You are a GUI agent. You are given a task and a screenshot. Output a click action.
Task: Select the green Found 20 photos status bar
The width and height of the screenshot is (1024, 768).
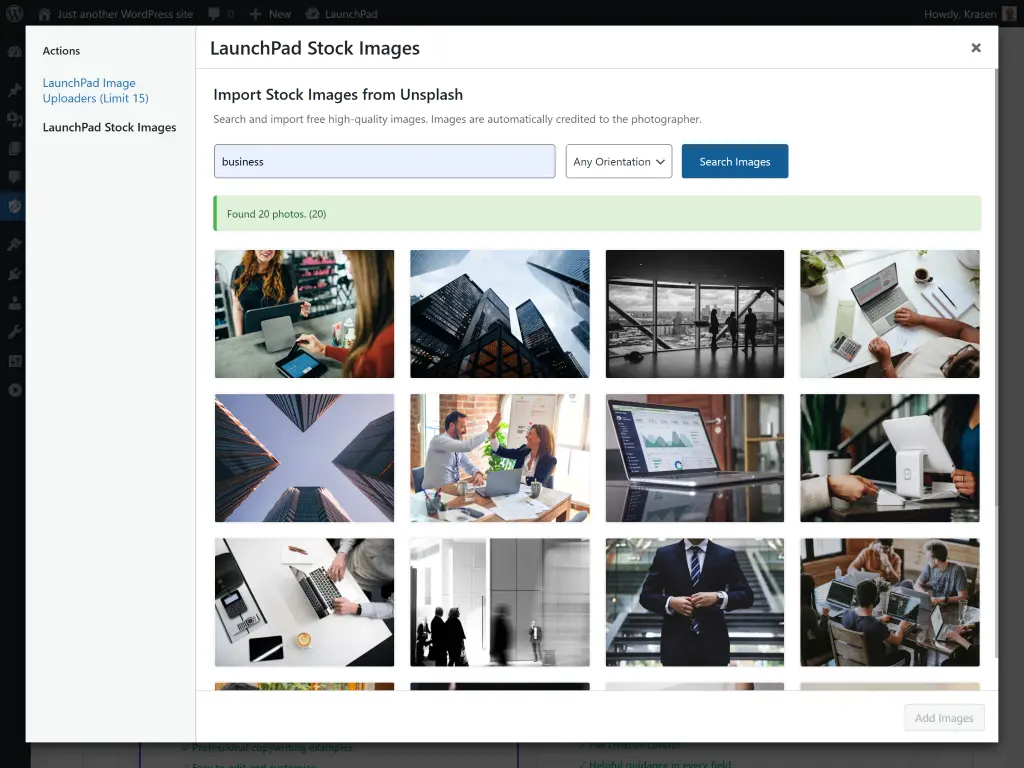tap(596, 213)
